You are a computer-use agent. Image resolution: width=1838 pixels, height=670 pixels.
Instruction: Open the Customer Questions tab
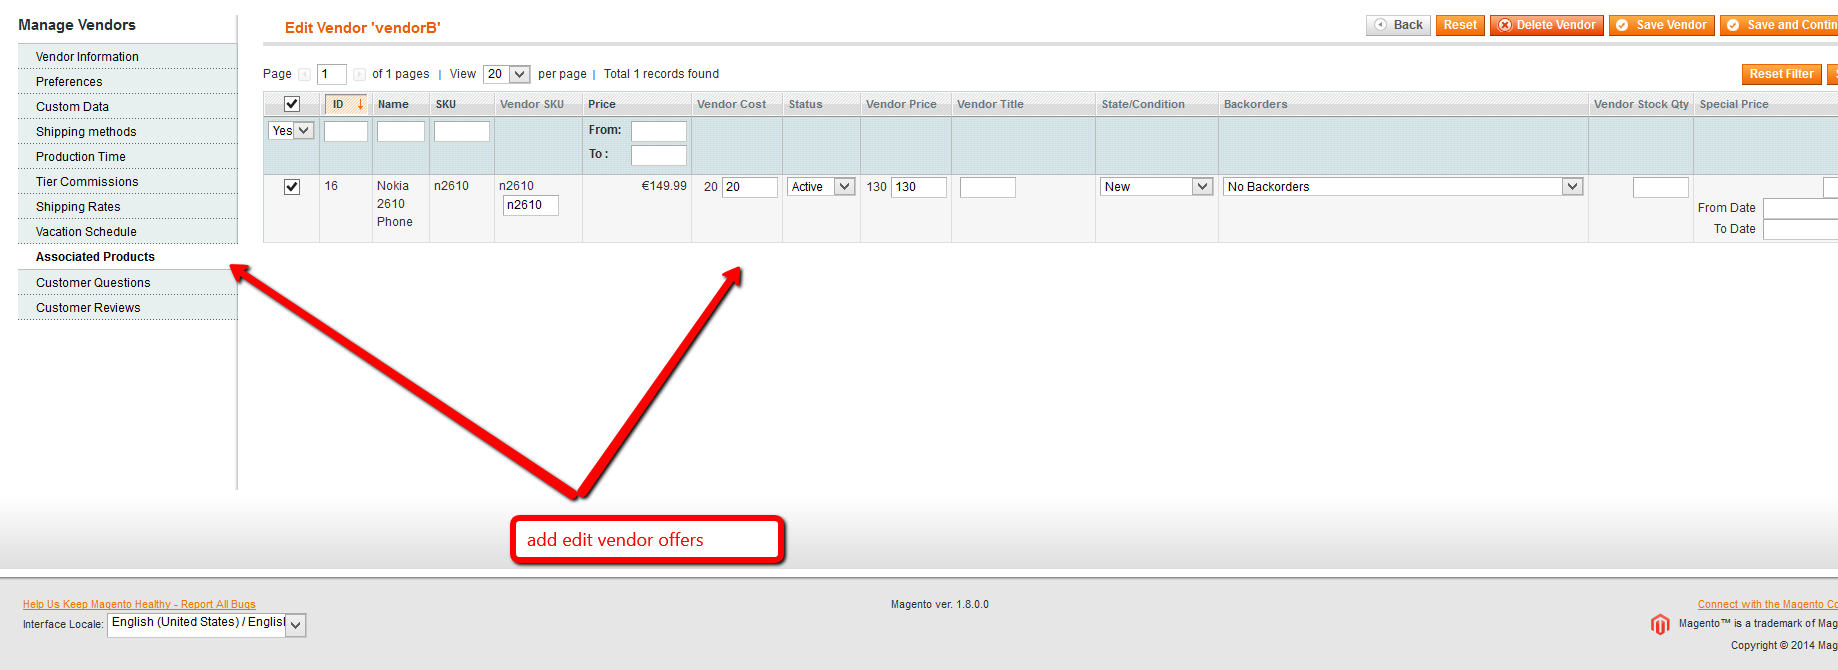tap(128, 283)
